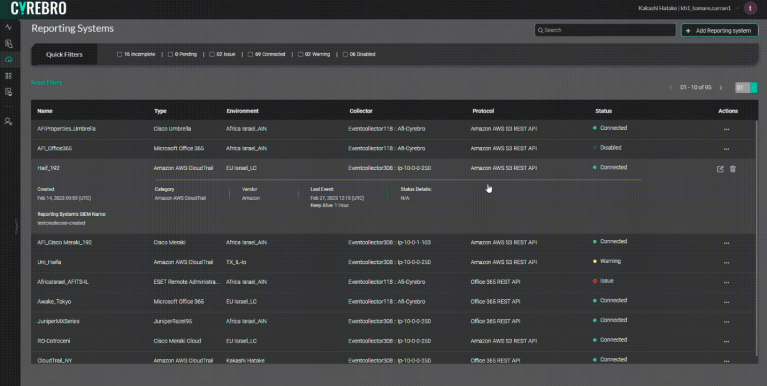Open actions menu for AFI_Cisco Meraki_192
The width and height of the screenshot is (767, 386).
tap(726, 243)
